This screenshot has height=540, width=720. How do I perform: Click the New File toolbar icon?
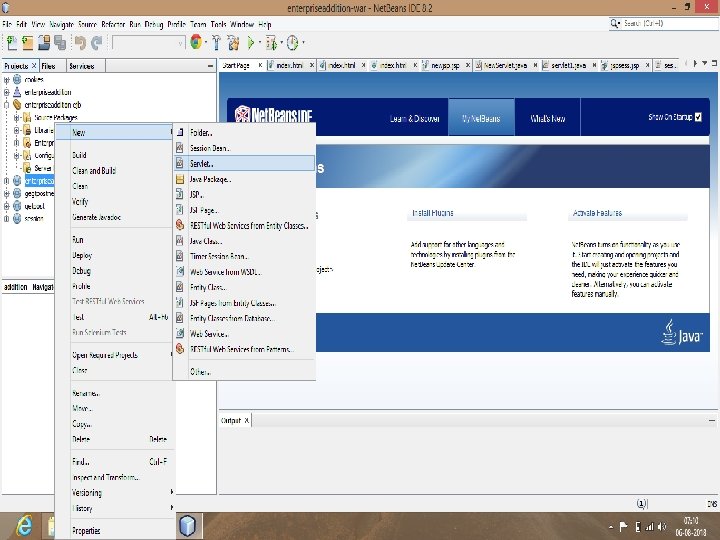click(11, 43)
